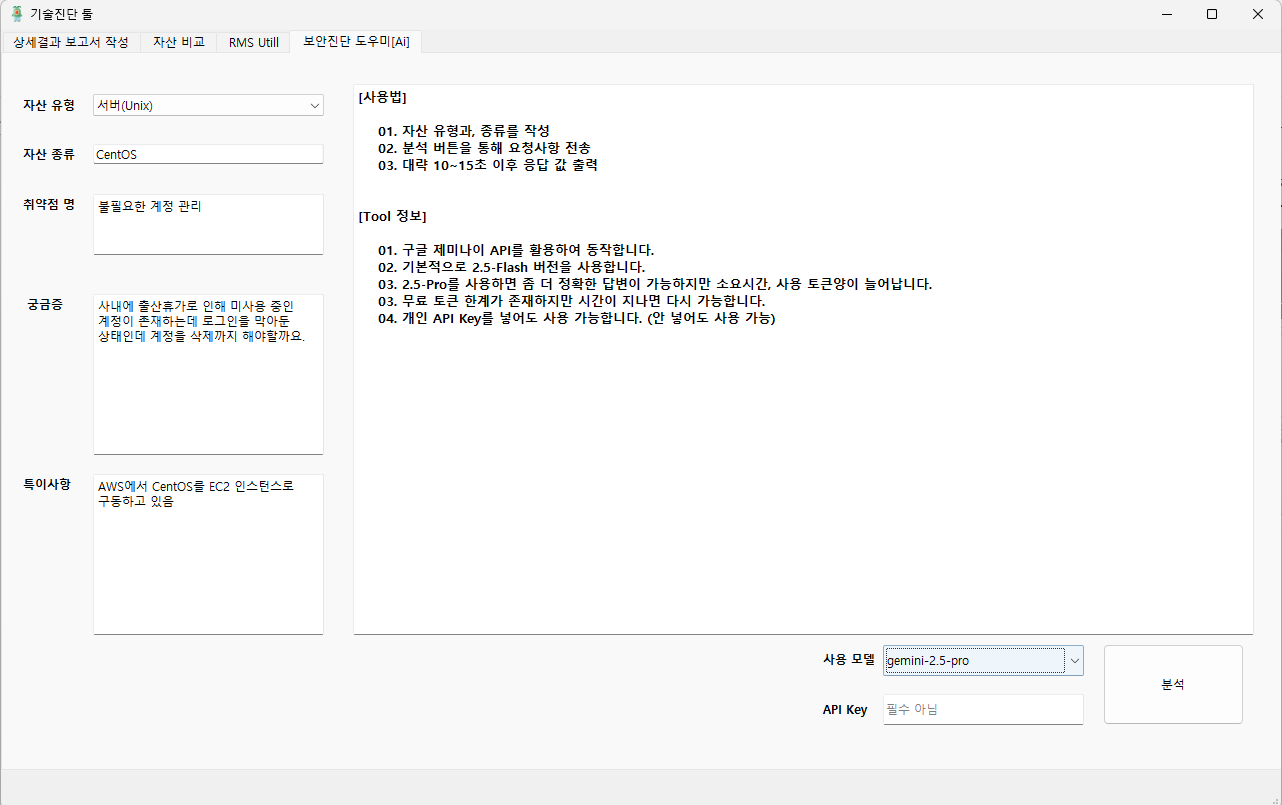1282x805 pixels.
Task: Click the API Key input field
Action: point(983,710)
